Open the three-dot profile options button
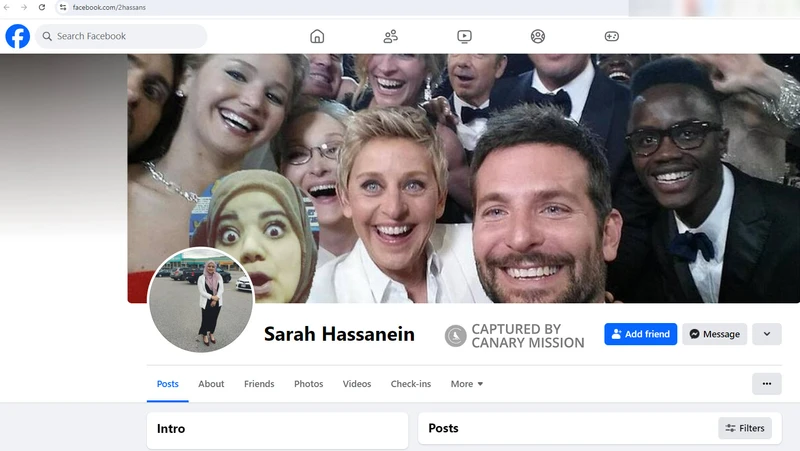The height and width of the screenshot is (451, 800). 767,384
